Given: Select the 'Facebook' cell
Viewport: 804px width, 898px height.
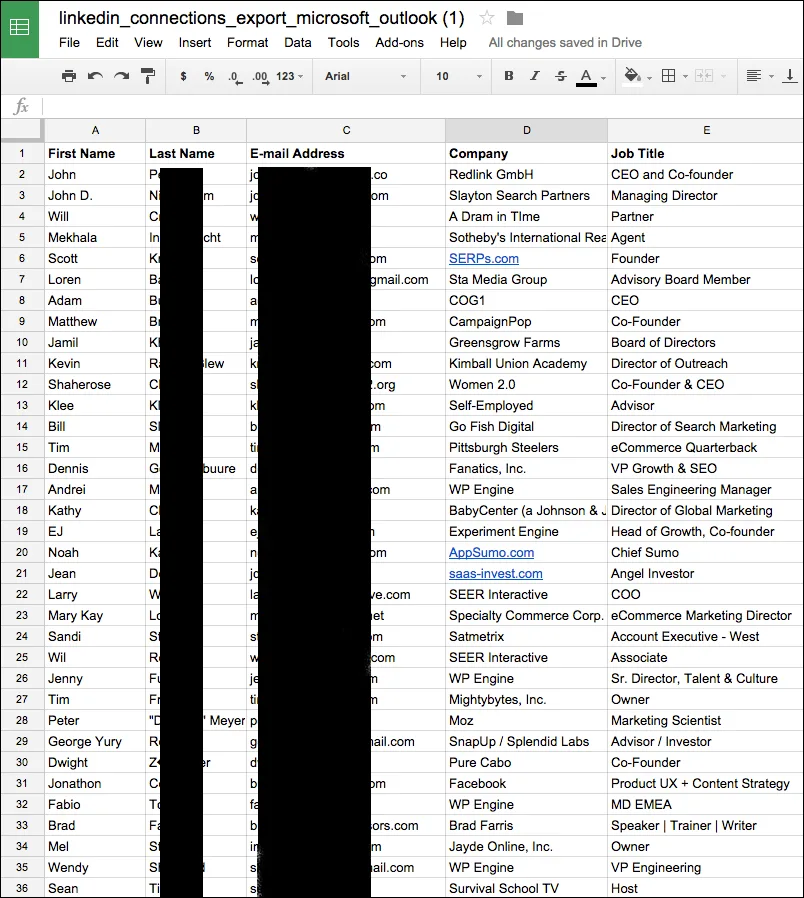Looking at the screenshot, I should point(526,783).
